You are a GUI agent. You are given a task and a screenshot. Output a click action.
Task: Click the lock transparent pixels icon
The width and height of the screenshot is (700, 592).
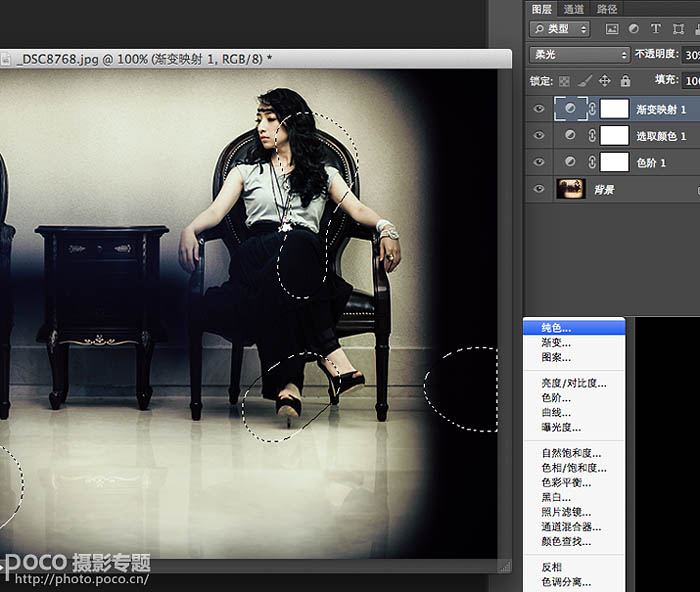point(566,80)
